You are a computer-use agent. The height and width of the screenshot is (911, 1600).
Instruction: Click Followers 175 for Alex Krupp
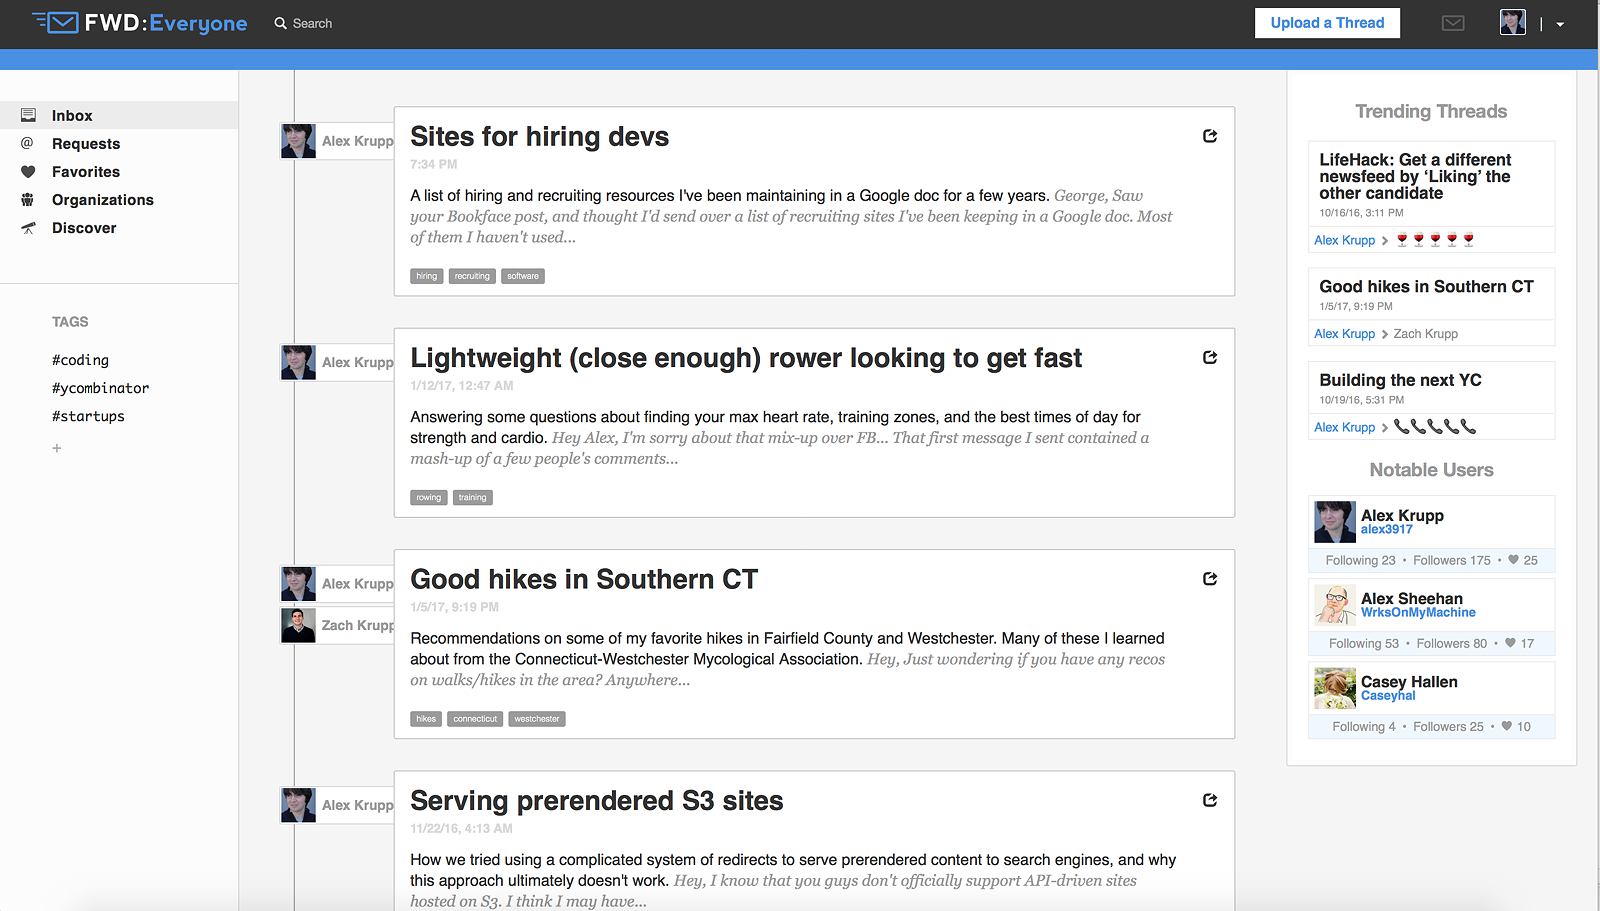[x=1452, y=561]
